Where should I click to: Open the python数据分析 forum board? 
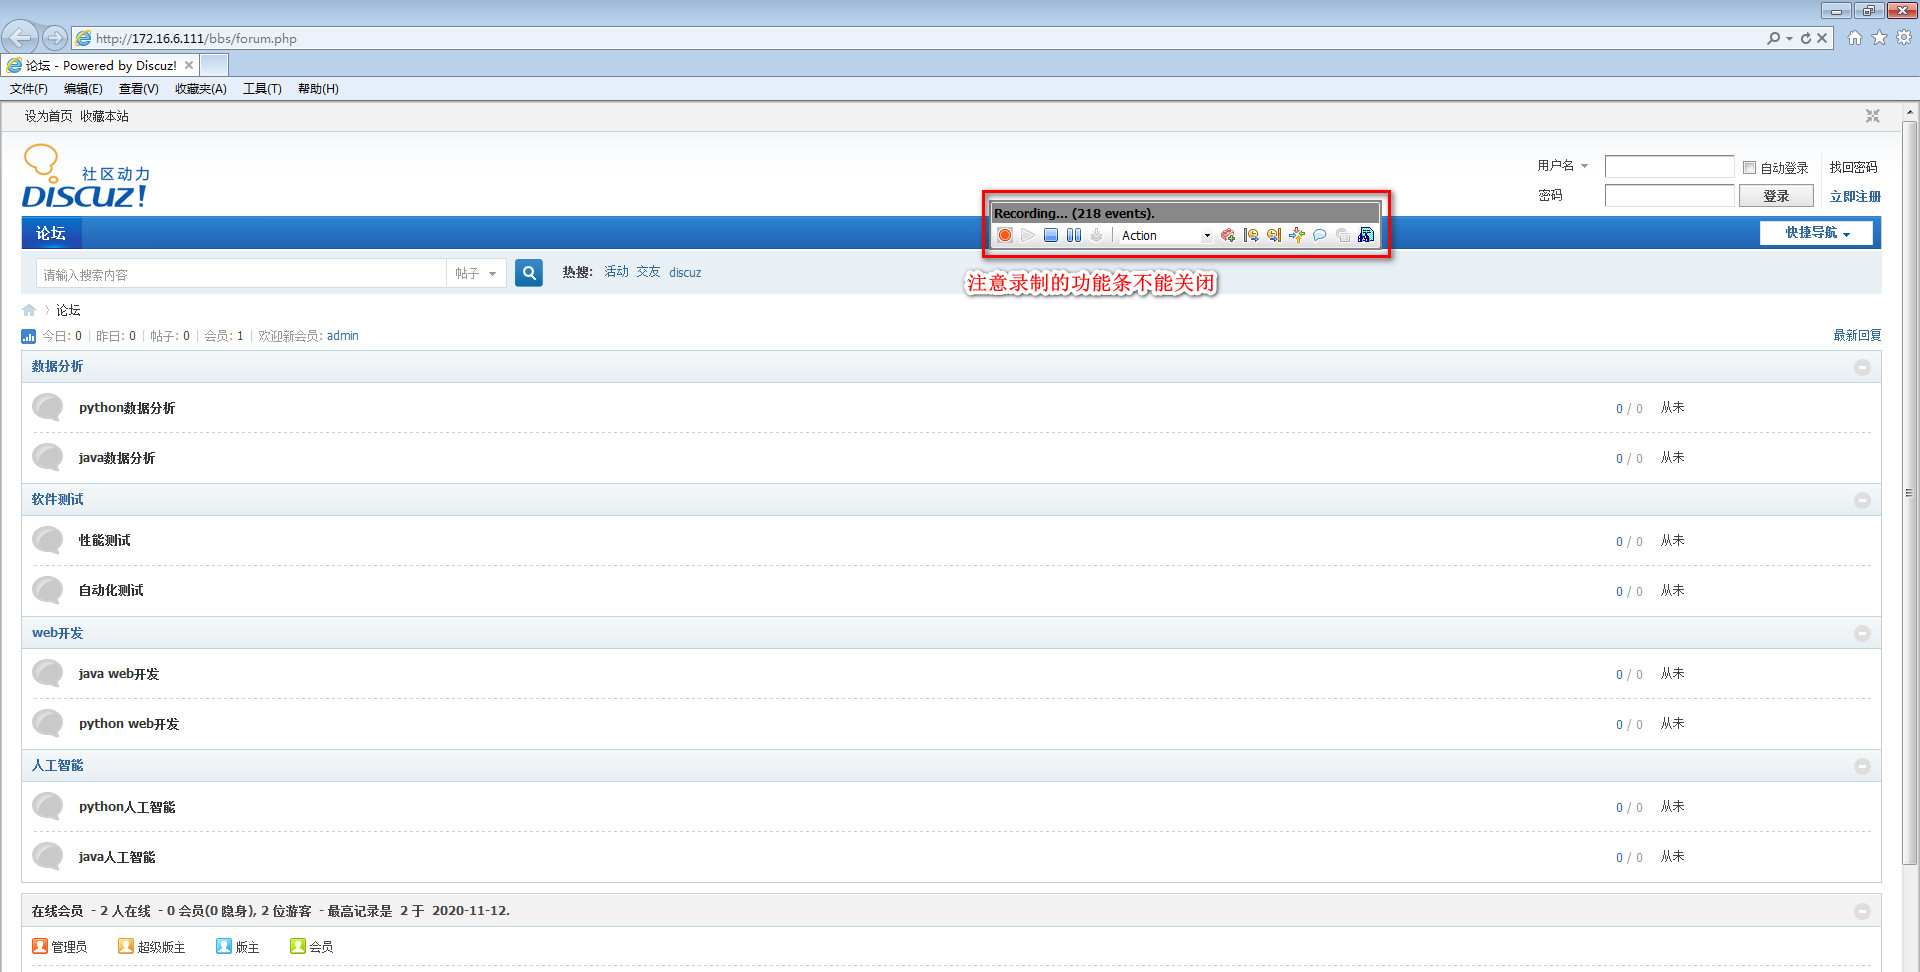click(x=127, y=407)
